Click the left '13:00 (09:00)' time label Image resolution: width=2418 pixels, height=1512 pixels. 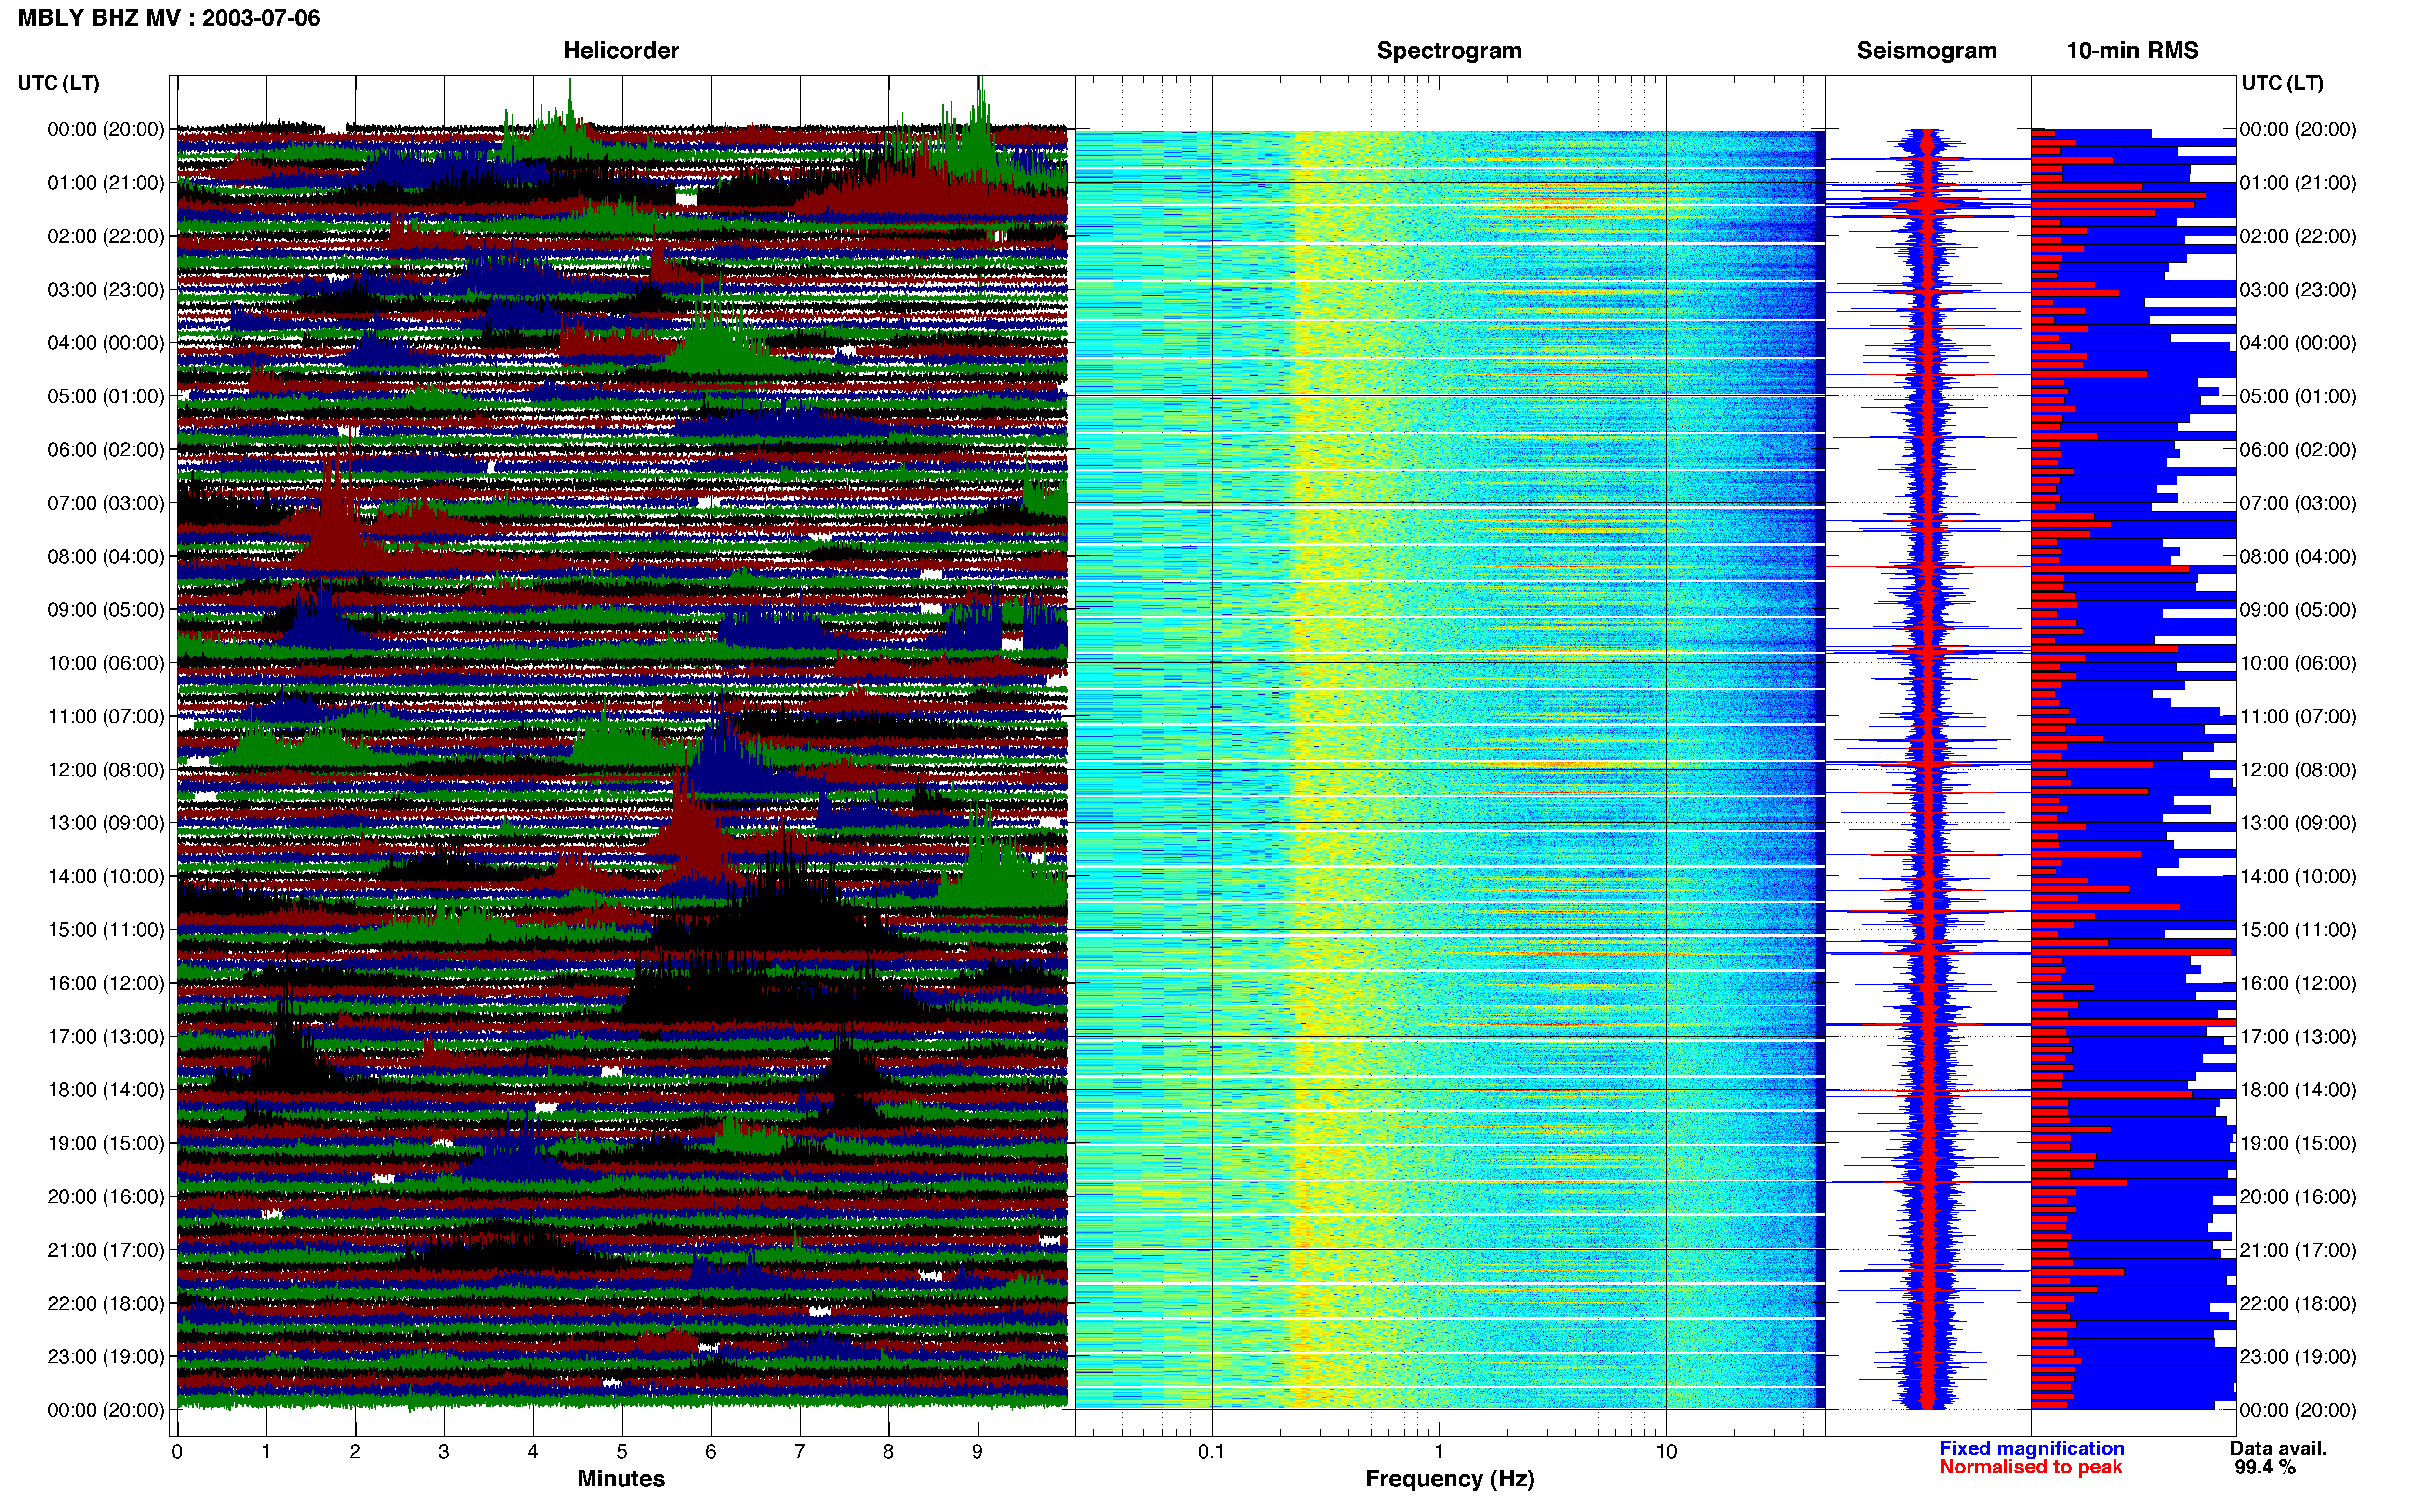tap(106, 823)
